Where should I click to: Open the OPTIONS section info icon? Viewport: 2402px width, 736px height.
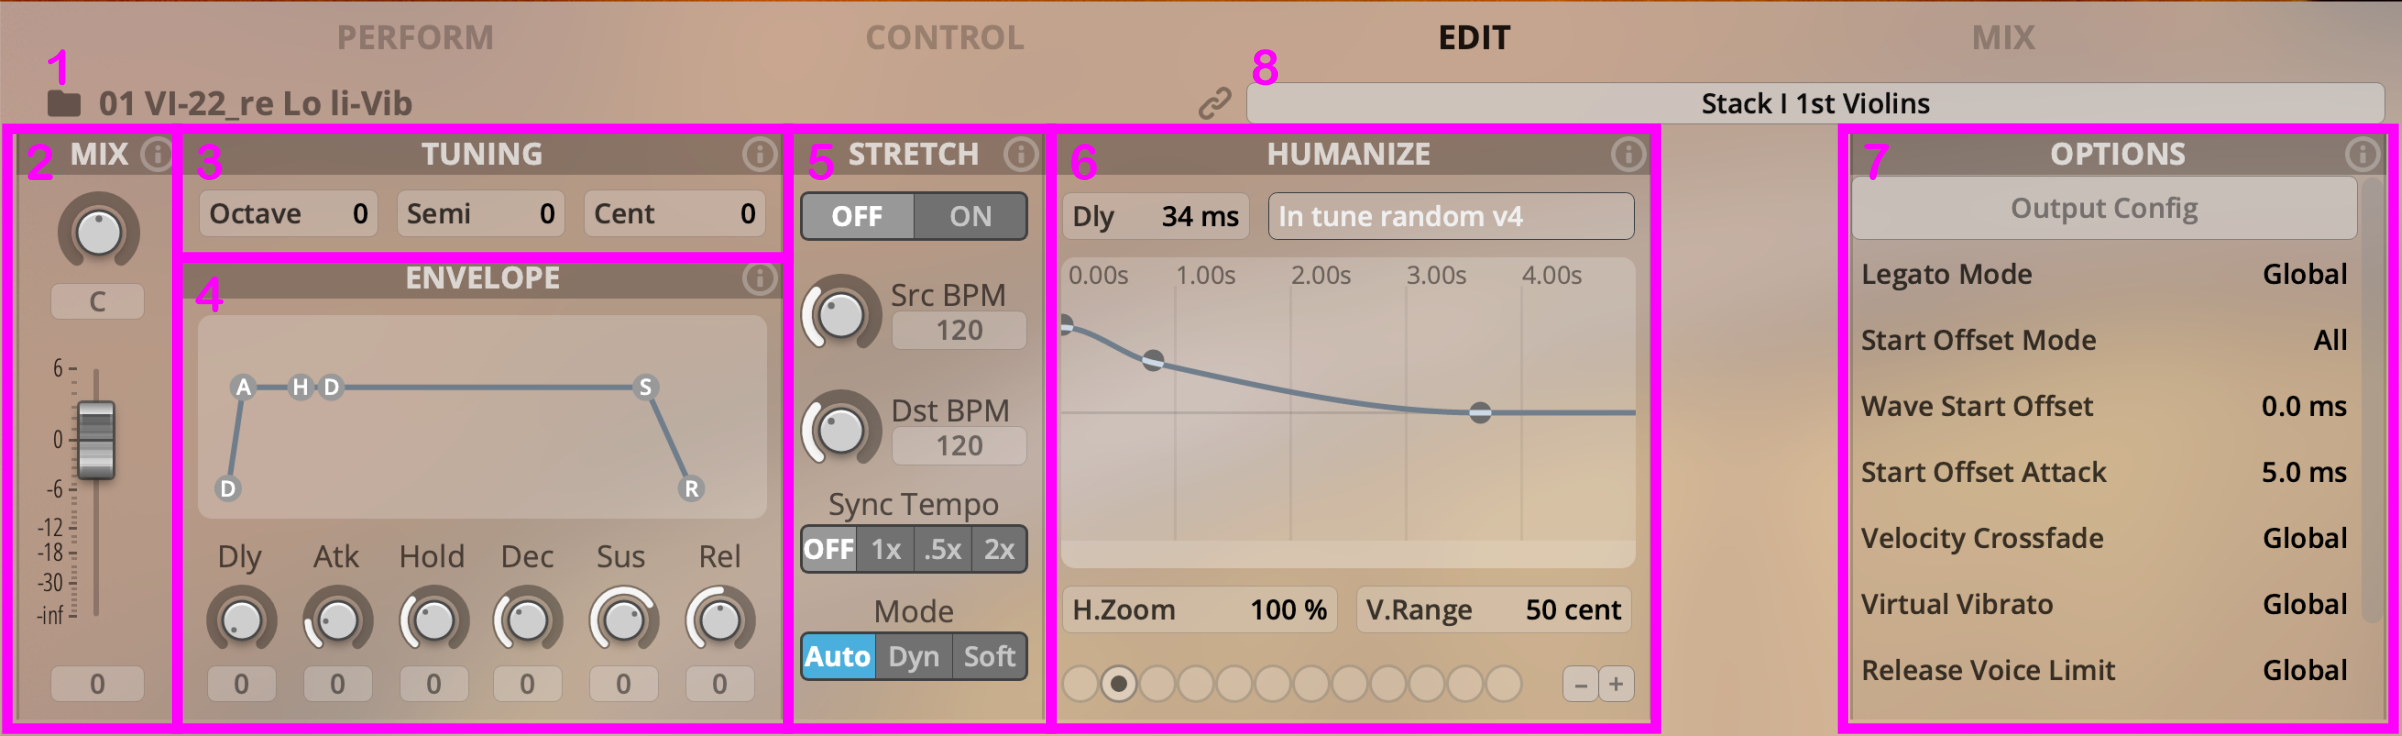[x=2362, y=154]
